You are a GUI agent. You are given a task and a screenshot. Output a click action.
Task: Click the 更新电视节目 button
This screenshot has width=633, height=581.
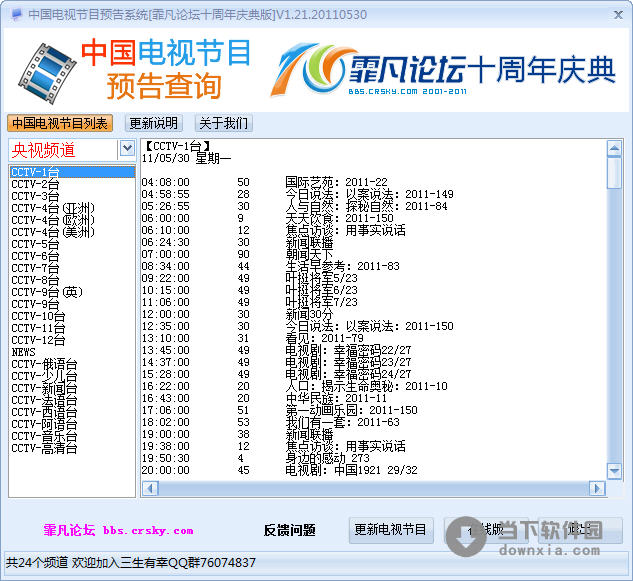pos(391,530)
